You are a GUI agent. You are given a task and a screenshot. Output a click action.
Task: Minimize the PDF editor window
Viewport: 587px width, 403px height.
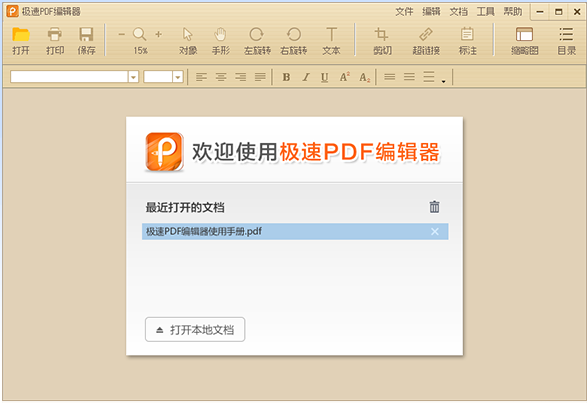coord(540,12)
